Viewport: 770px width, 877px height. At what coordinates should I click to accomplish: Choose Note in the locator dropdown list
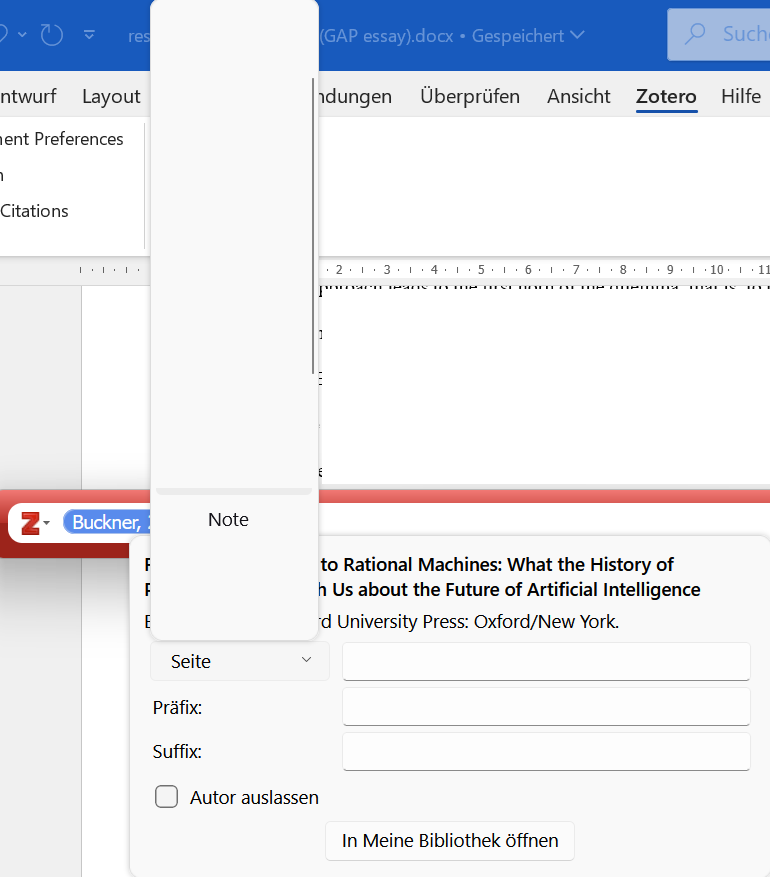[x=228, y=520]
